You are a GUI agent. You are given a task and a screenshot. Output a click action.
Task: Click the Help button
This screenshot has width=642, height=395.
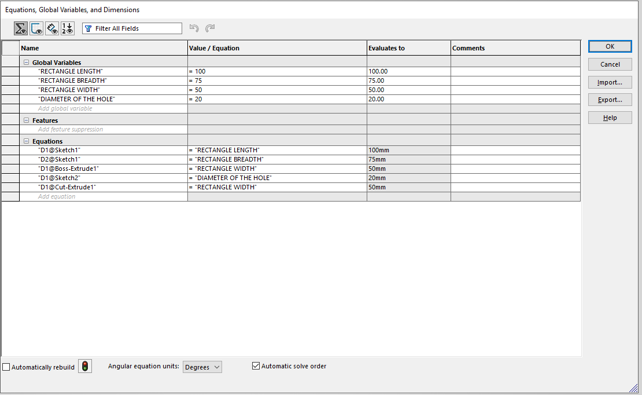coord(610,117)
